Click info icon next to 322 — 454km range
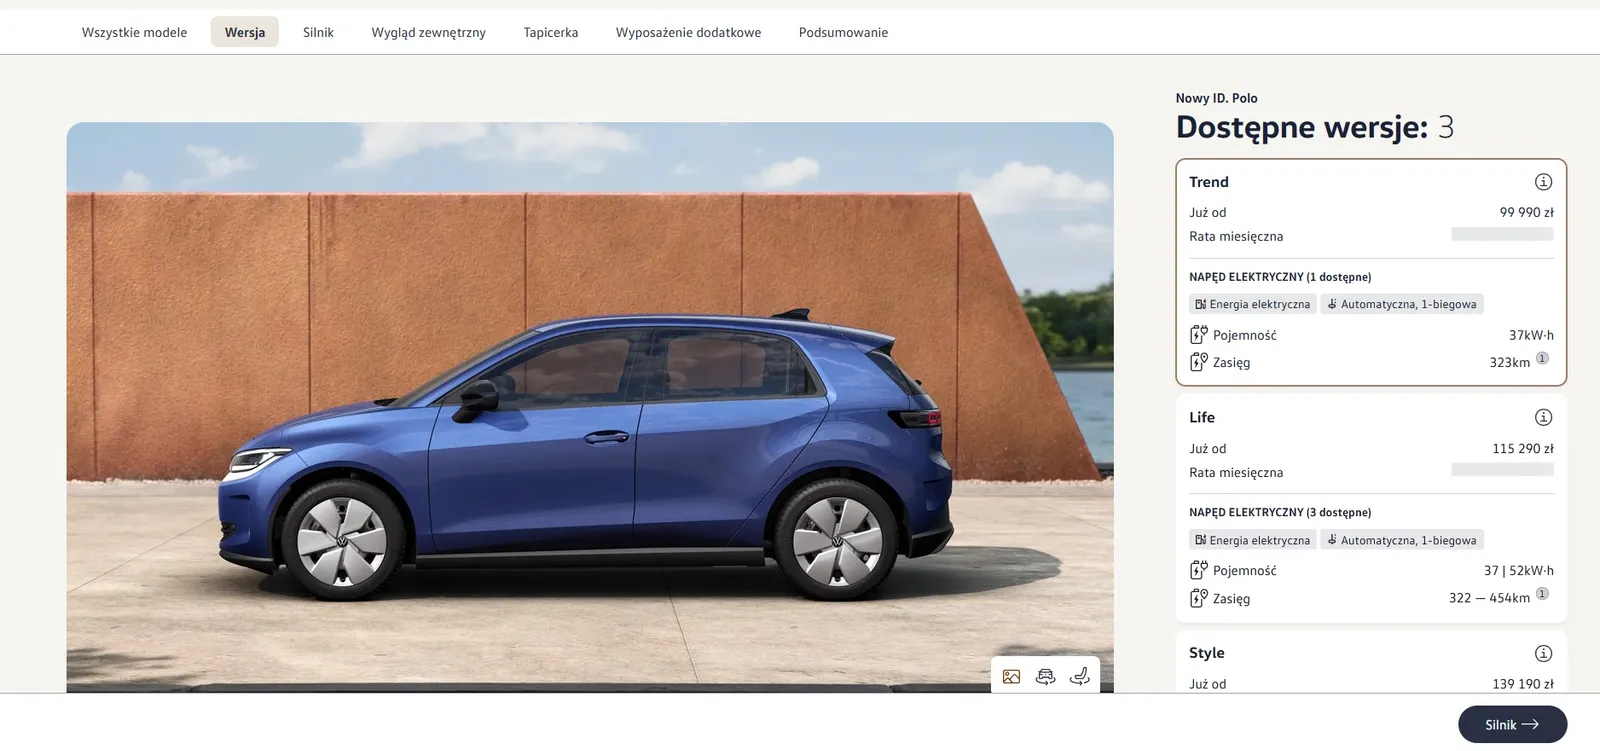This screenshot has width=1600, height=751. [x=1542, y=594]
